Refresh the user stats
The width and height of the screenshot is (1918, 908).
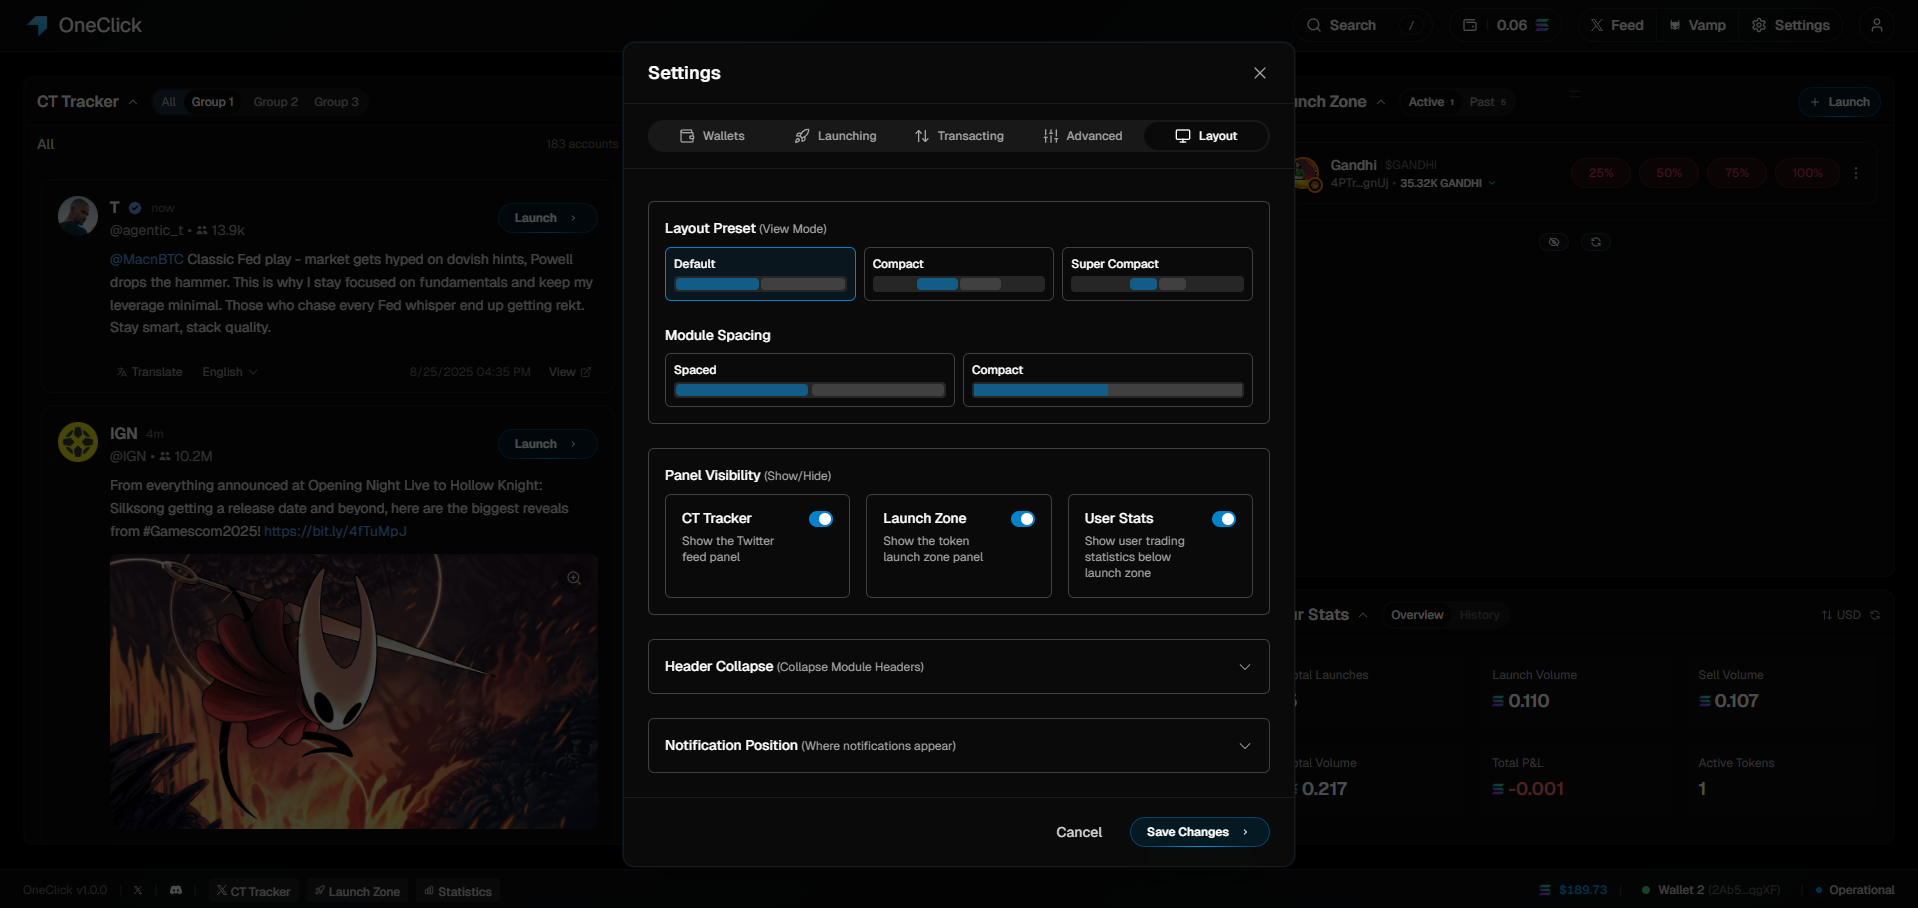click(1875, 615)
